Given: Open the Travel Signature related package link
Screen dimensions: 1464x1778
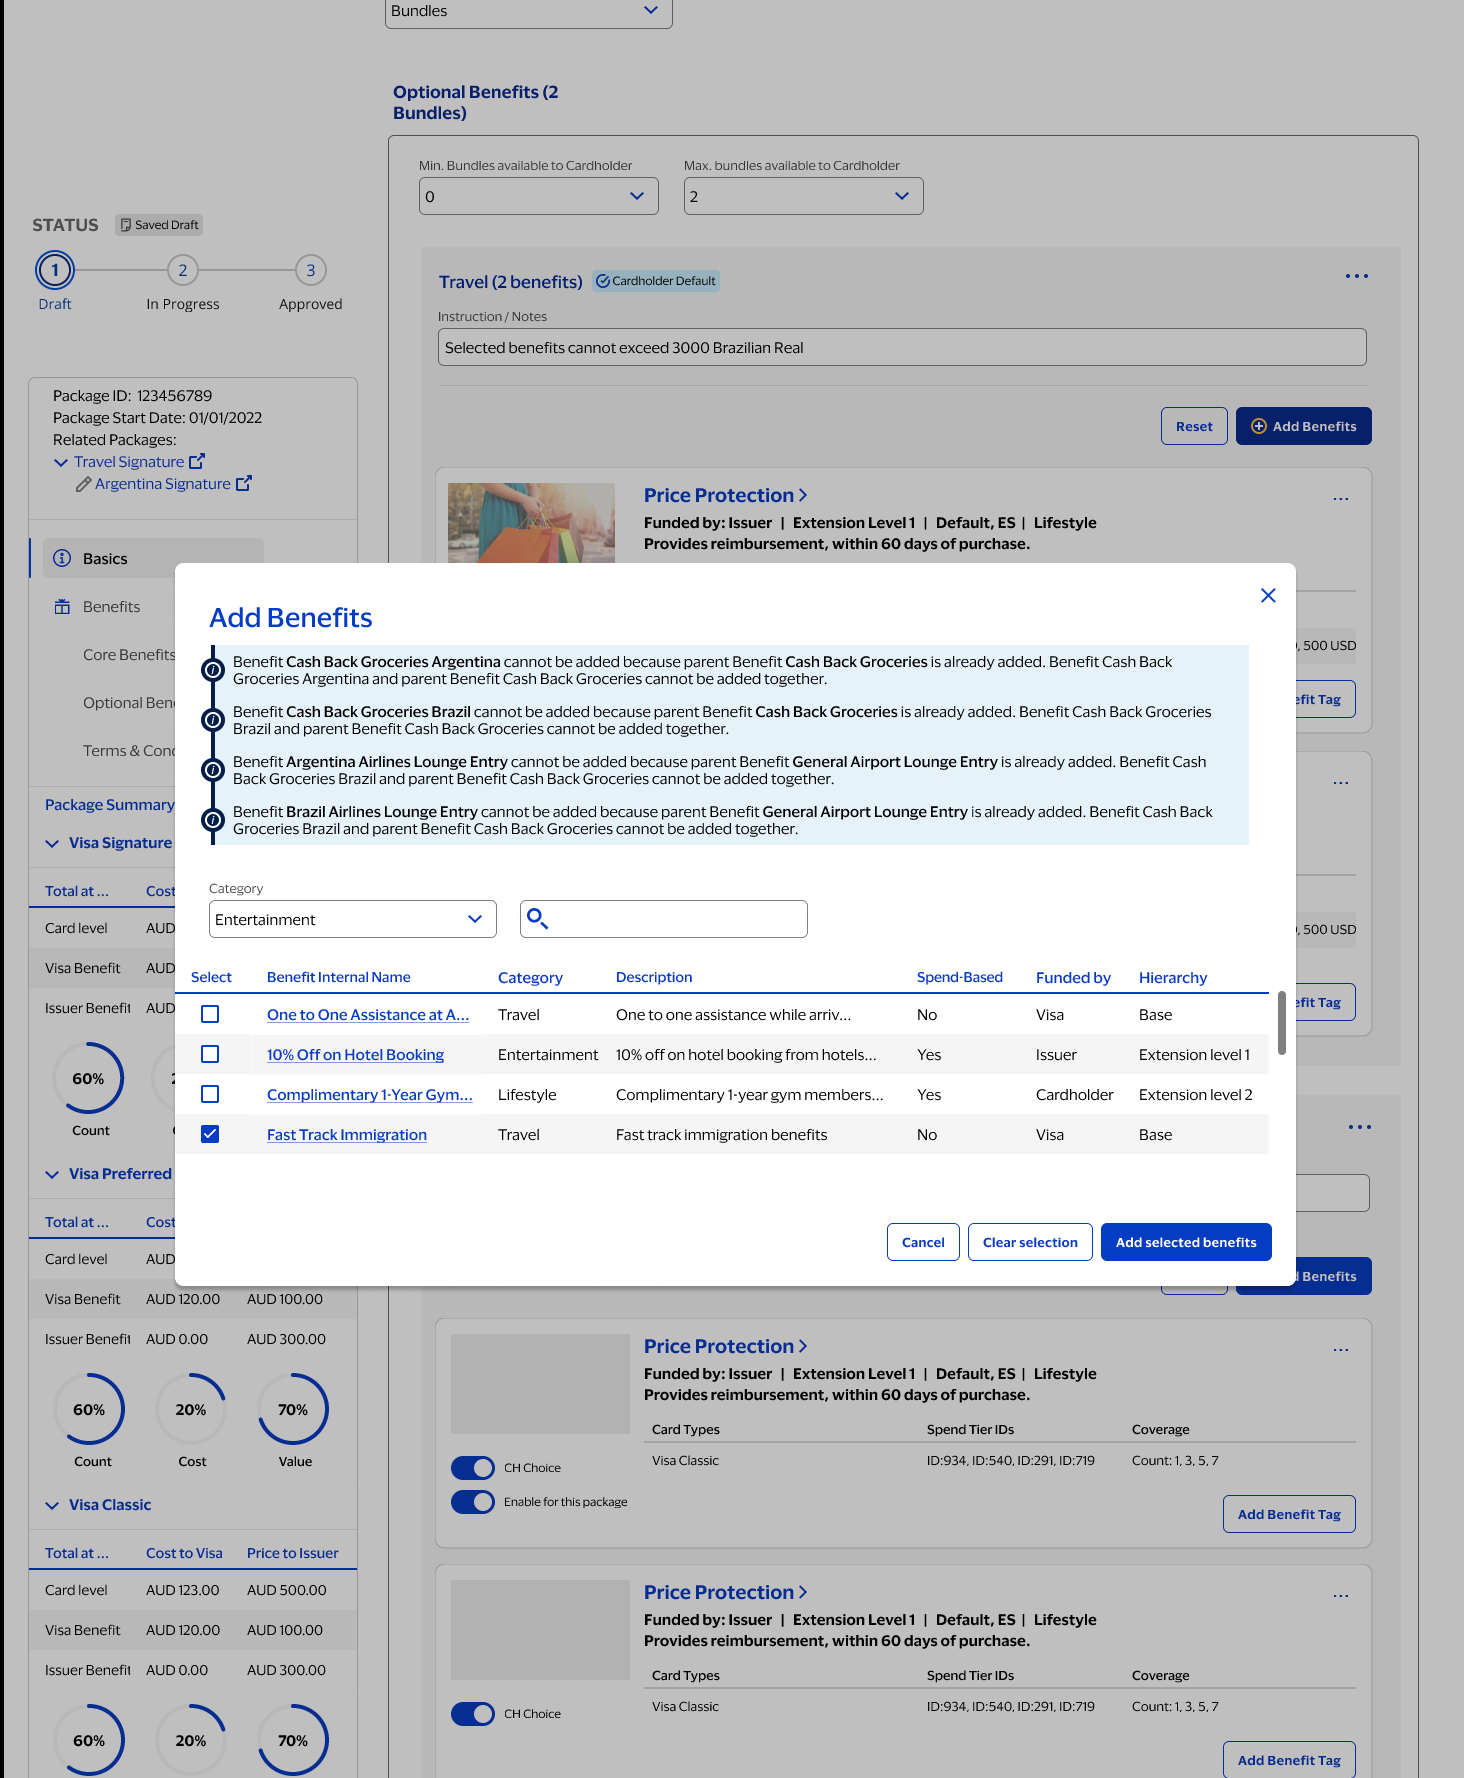Looking at the screenshot, I should coord(129,462).
